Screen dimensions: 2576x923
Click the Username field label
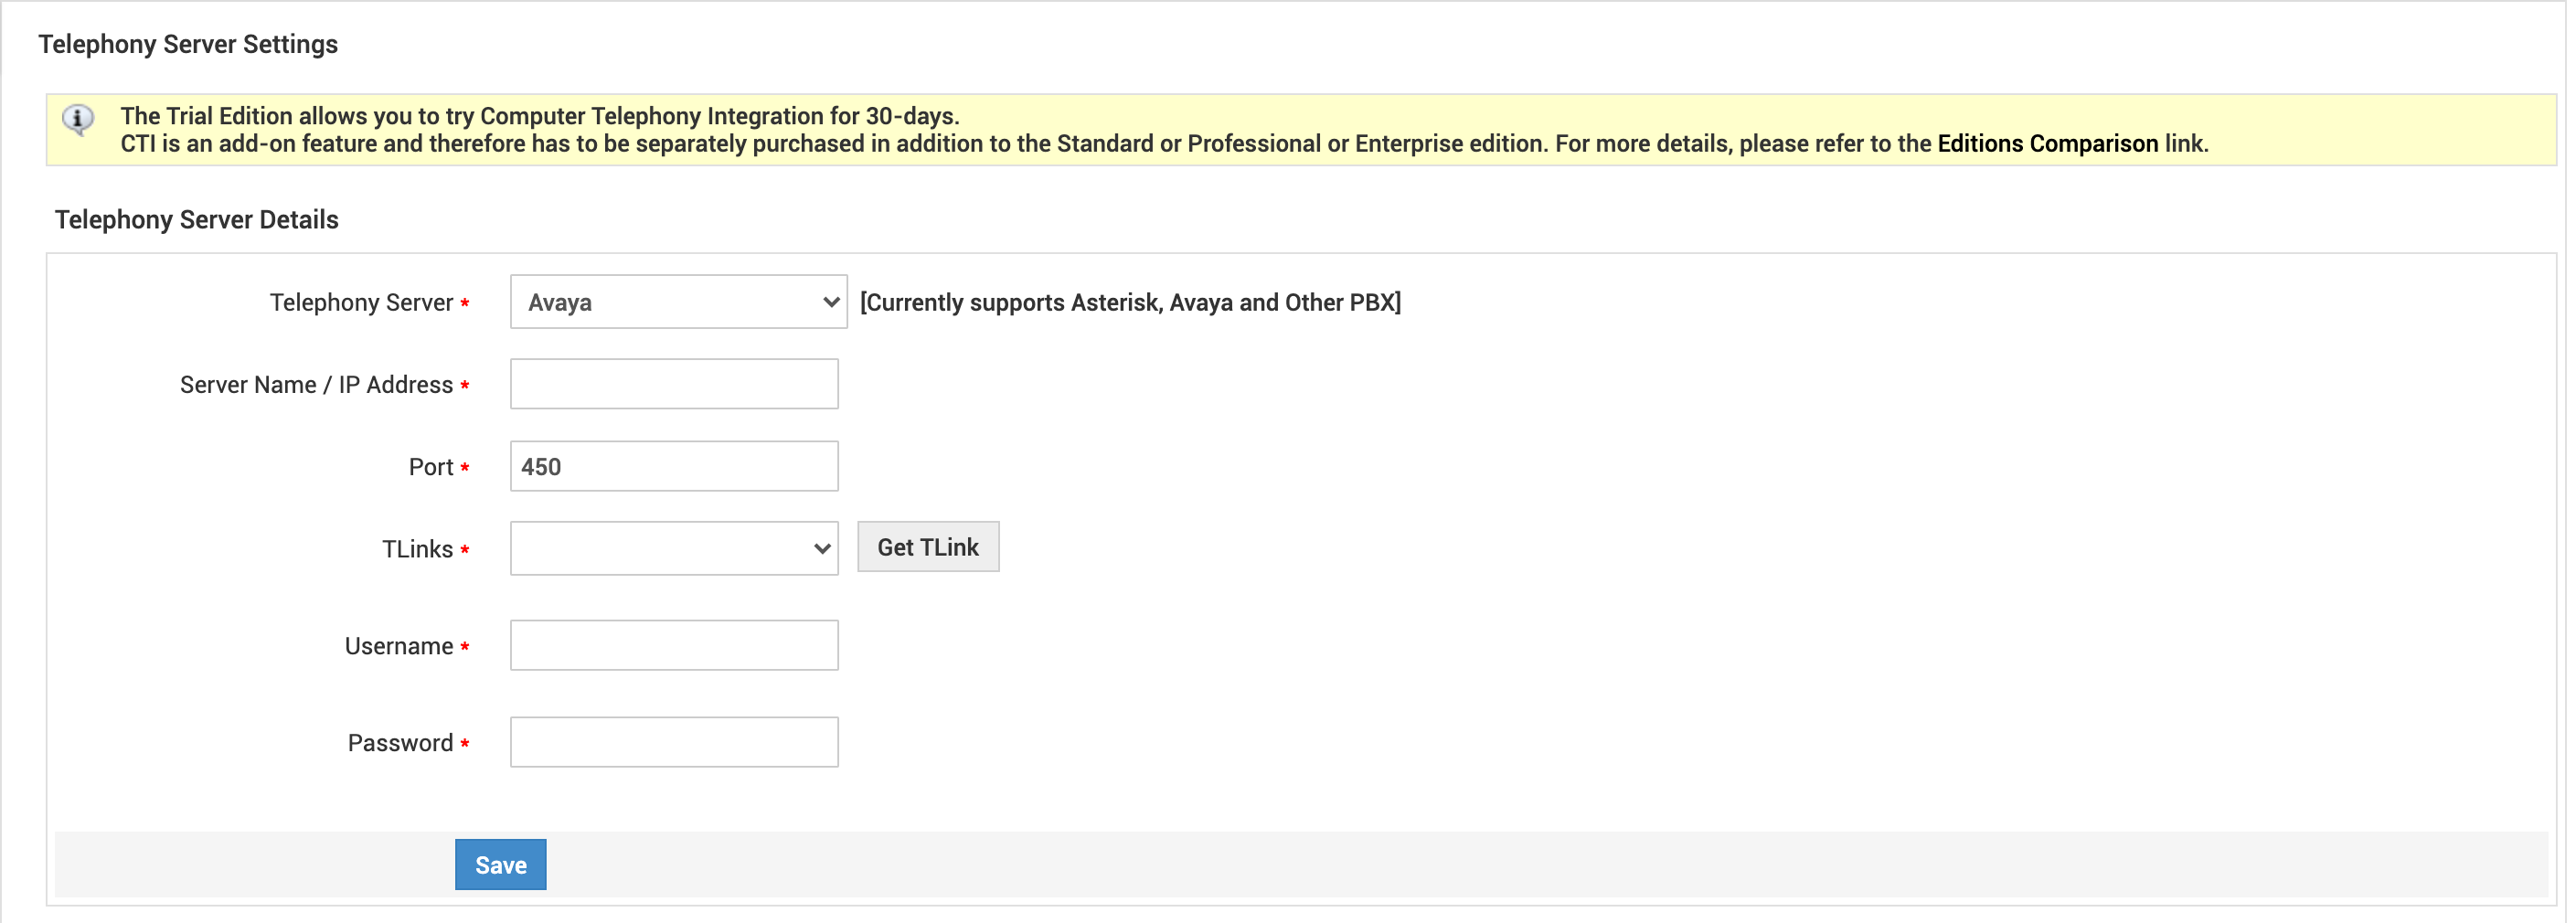(x=399, y=646)
